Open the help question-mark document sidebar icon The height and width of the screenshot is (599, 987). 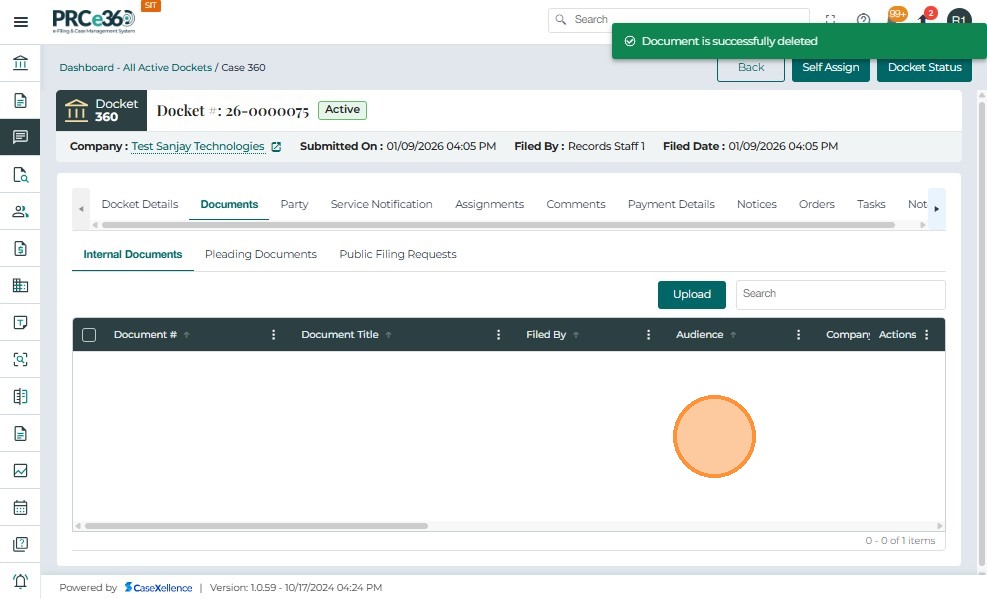point(20,544)
